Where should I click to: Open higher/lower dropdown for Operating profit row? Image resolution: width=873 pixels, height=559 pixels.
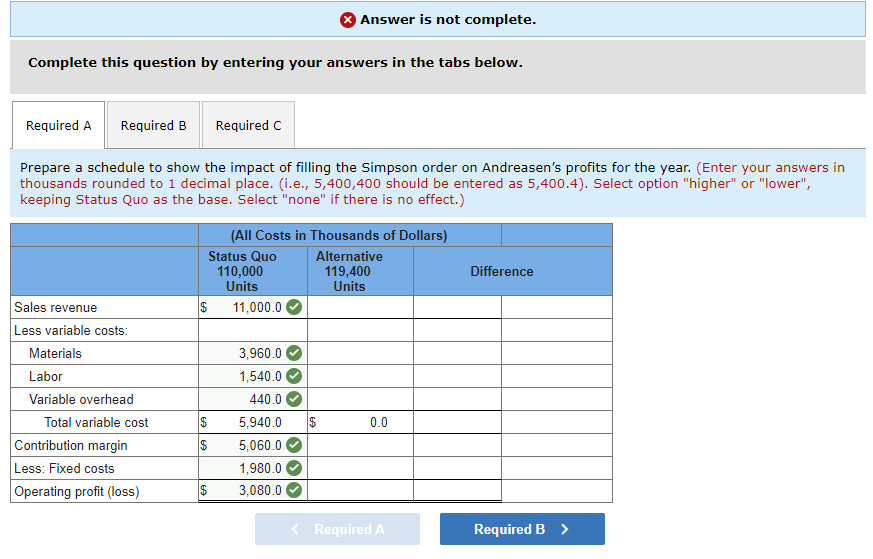pyautogui.click(x=557, y=491)
